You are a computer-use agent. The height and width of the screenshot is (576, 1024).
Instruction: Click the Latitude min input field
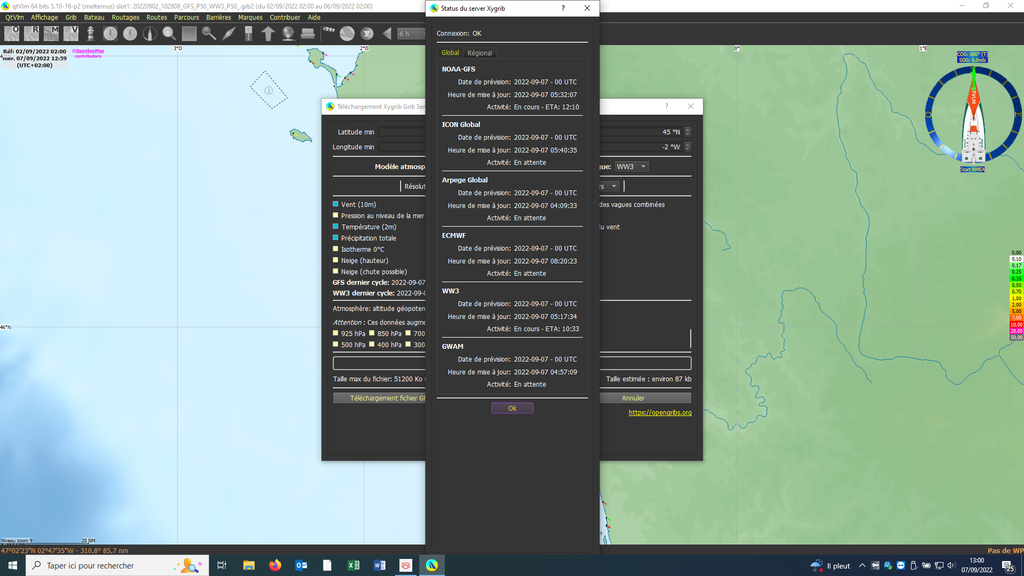pos(402,132)
